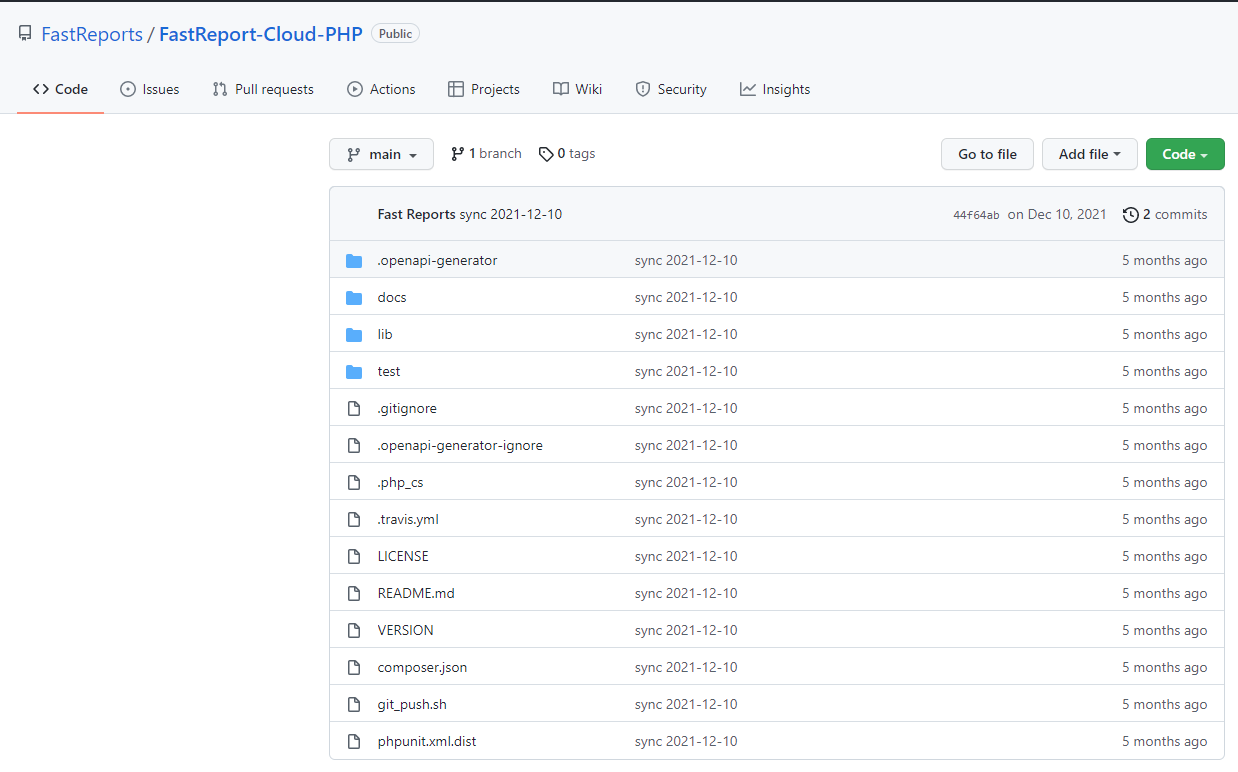This screenshot has width=1238, height=772.
Task: Click the file icon for phpunit.xml.dist
Action: click(x=353, y=742)
